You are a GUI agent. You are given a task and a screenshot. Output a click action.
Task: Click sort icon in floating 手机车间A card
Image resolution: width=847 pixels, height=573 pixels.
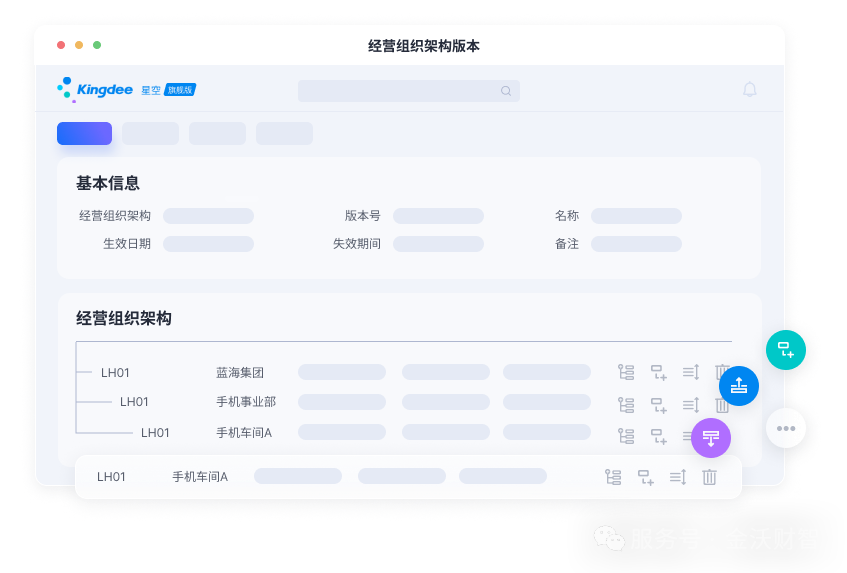coord(678,477)
